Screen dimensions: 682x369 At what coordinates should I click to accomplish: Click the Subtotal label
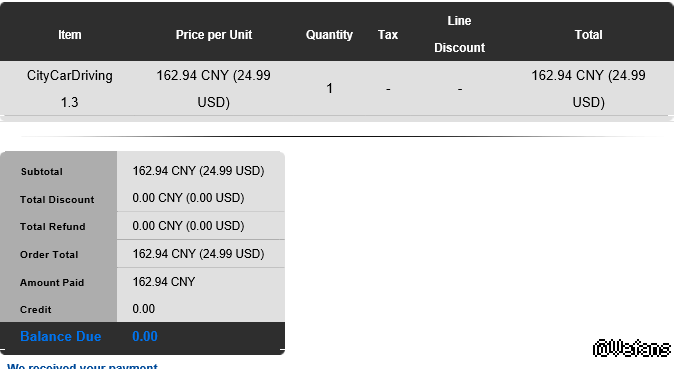coord(42,171)
